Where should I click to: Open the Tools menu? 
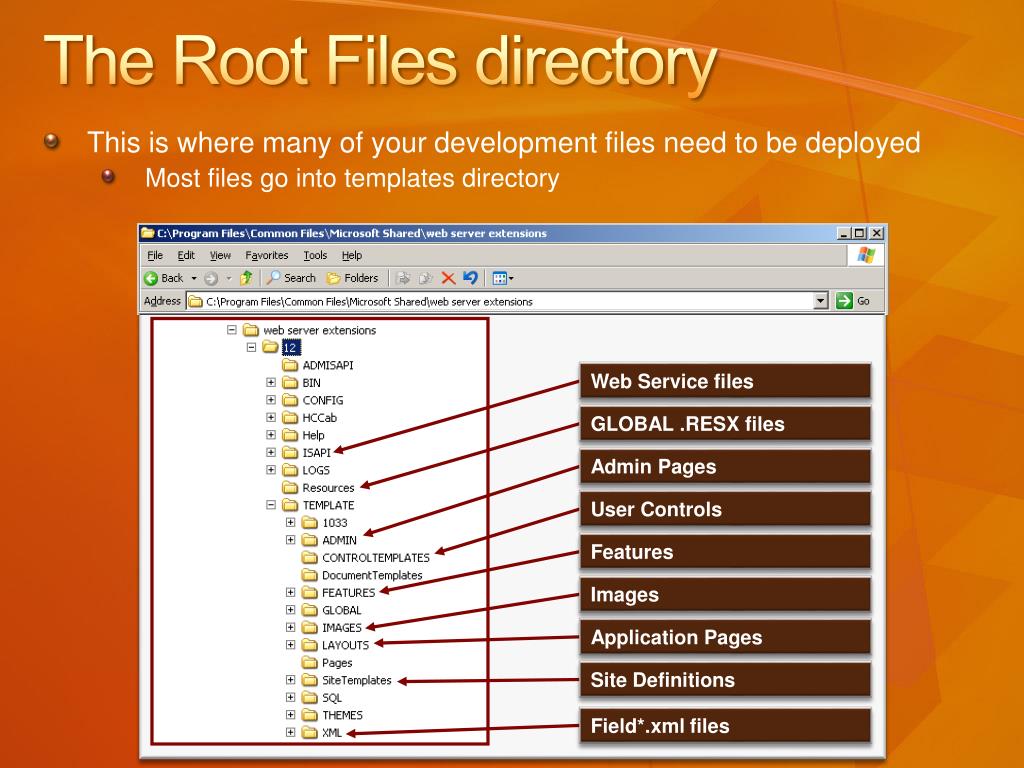click(315, 255)
